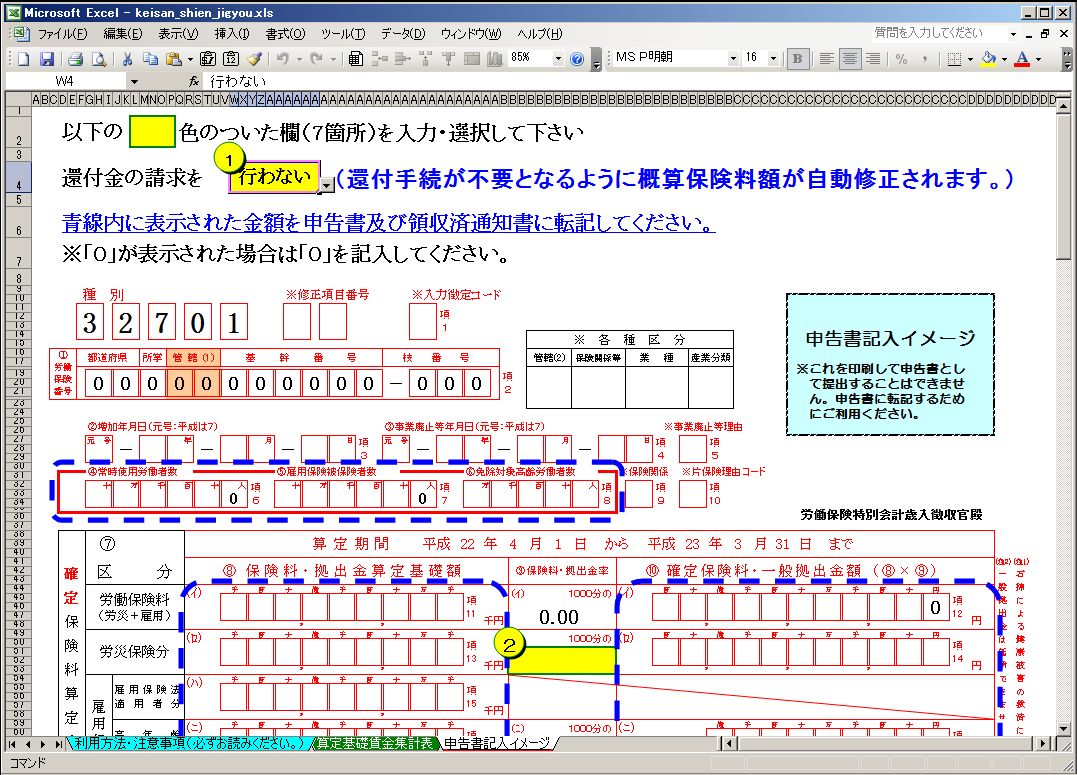
Task: Open ツール(T) menu
Action: click(343, 33)
